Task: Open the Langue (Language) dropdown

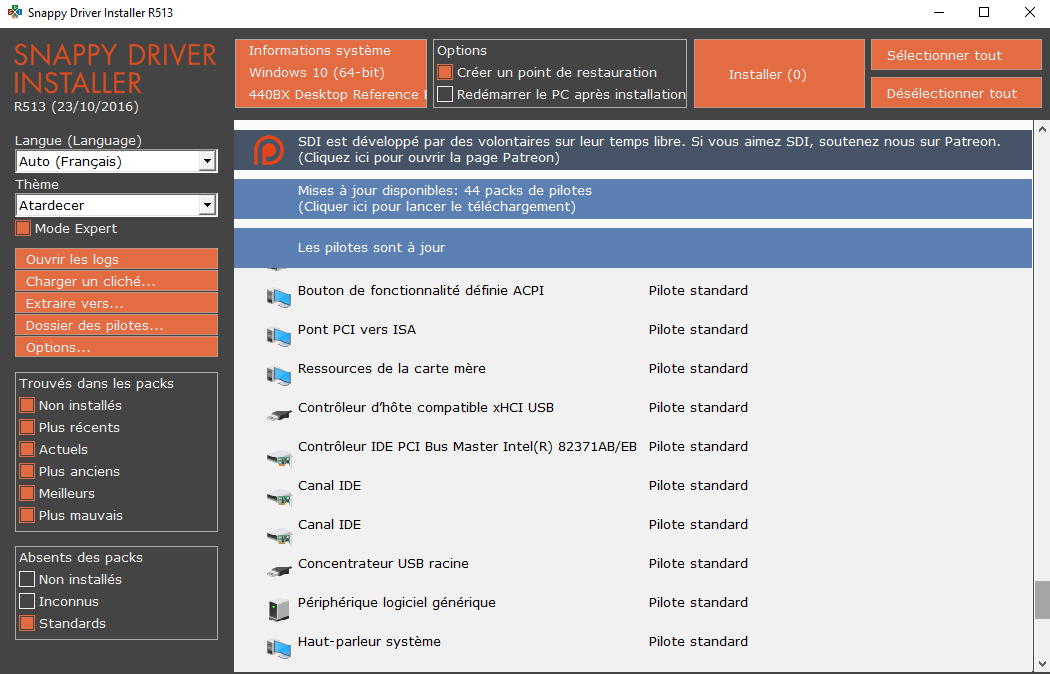Action: [117, 161]
